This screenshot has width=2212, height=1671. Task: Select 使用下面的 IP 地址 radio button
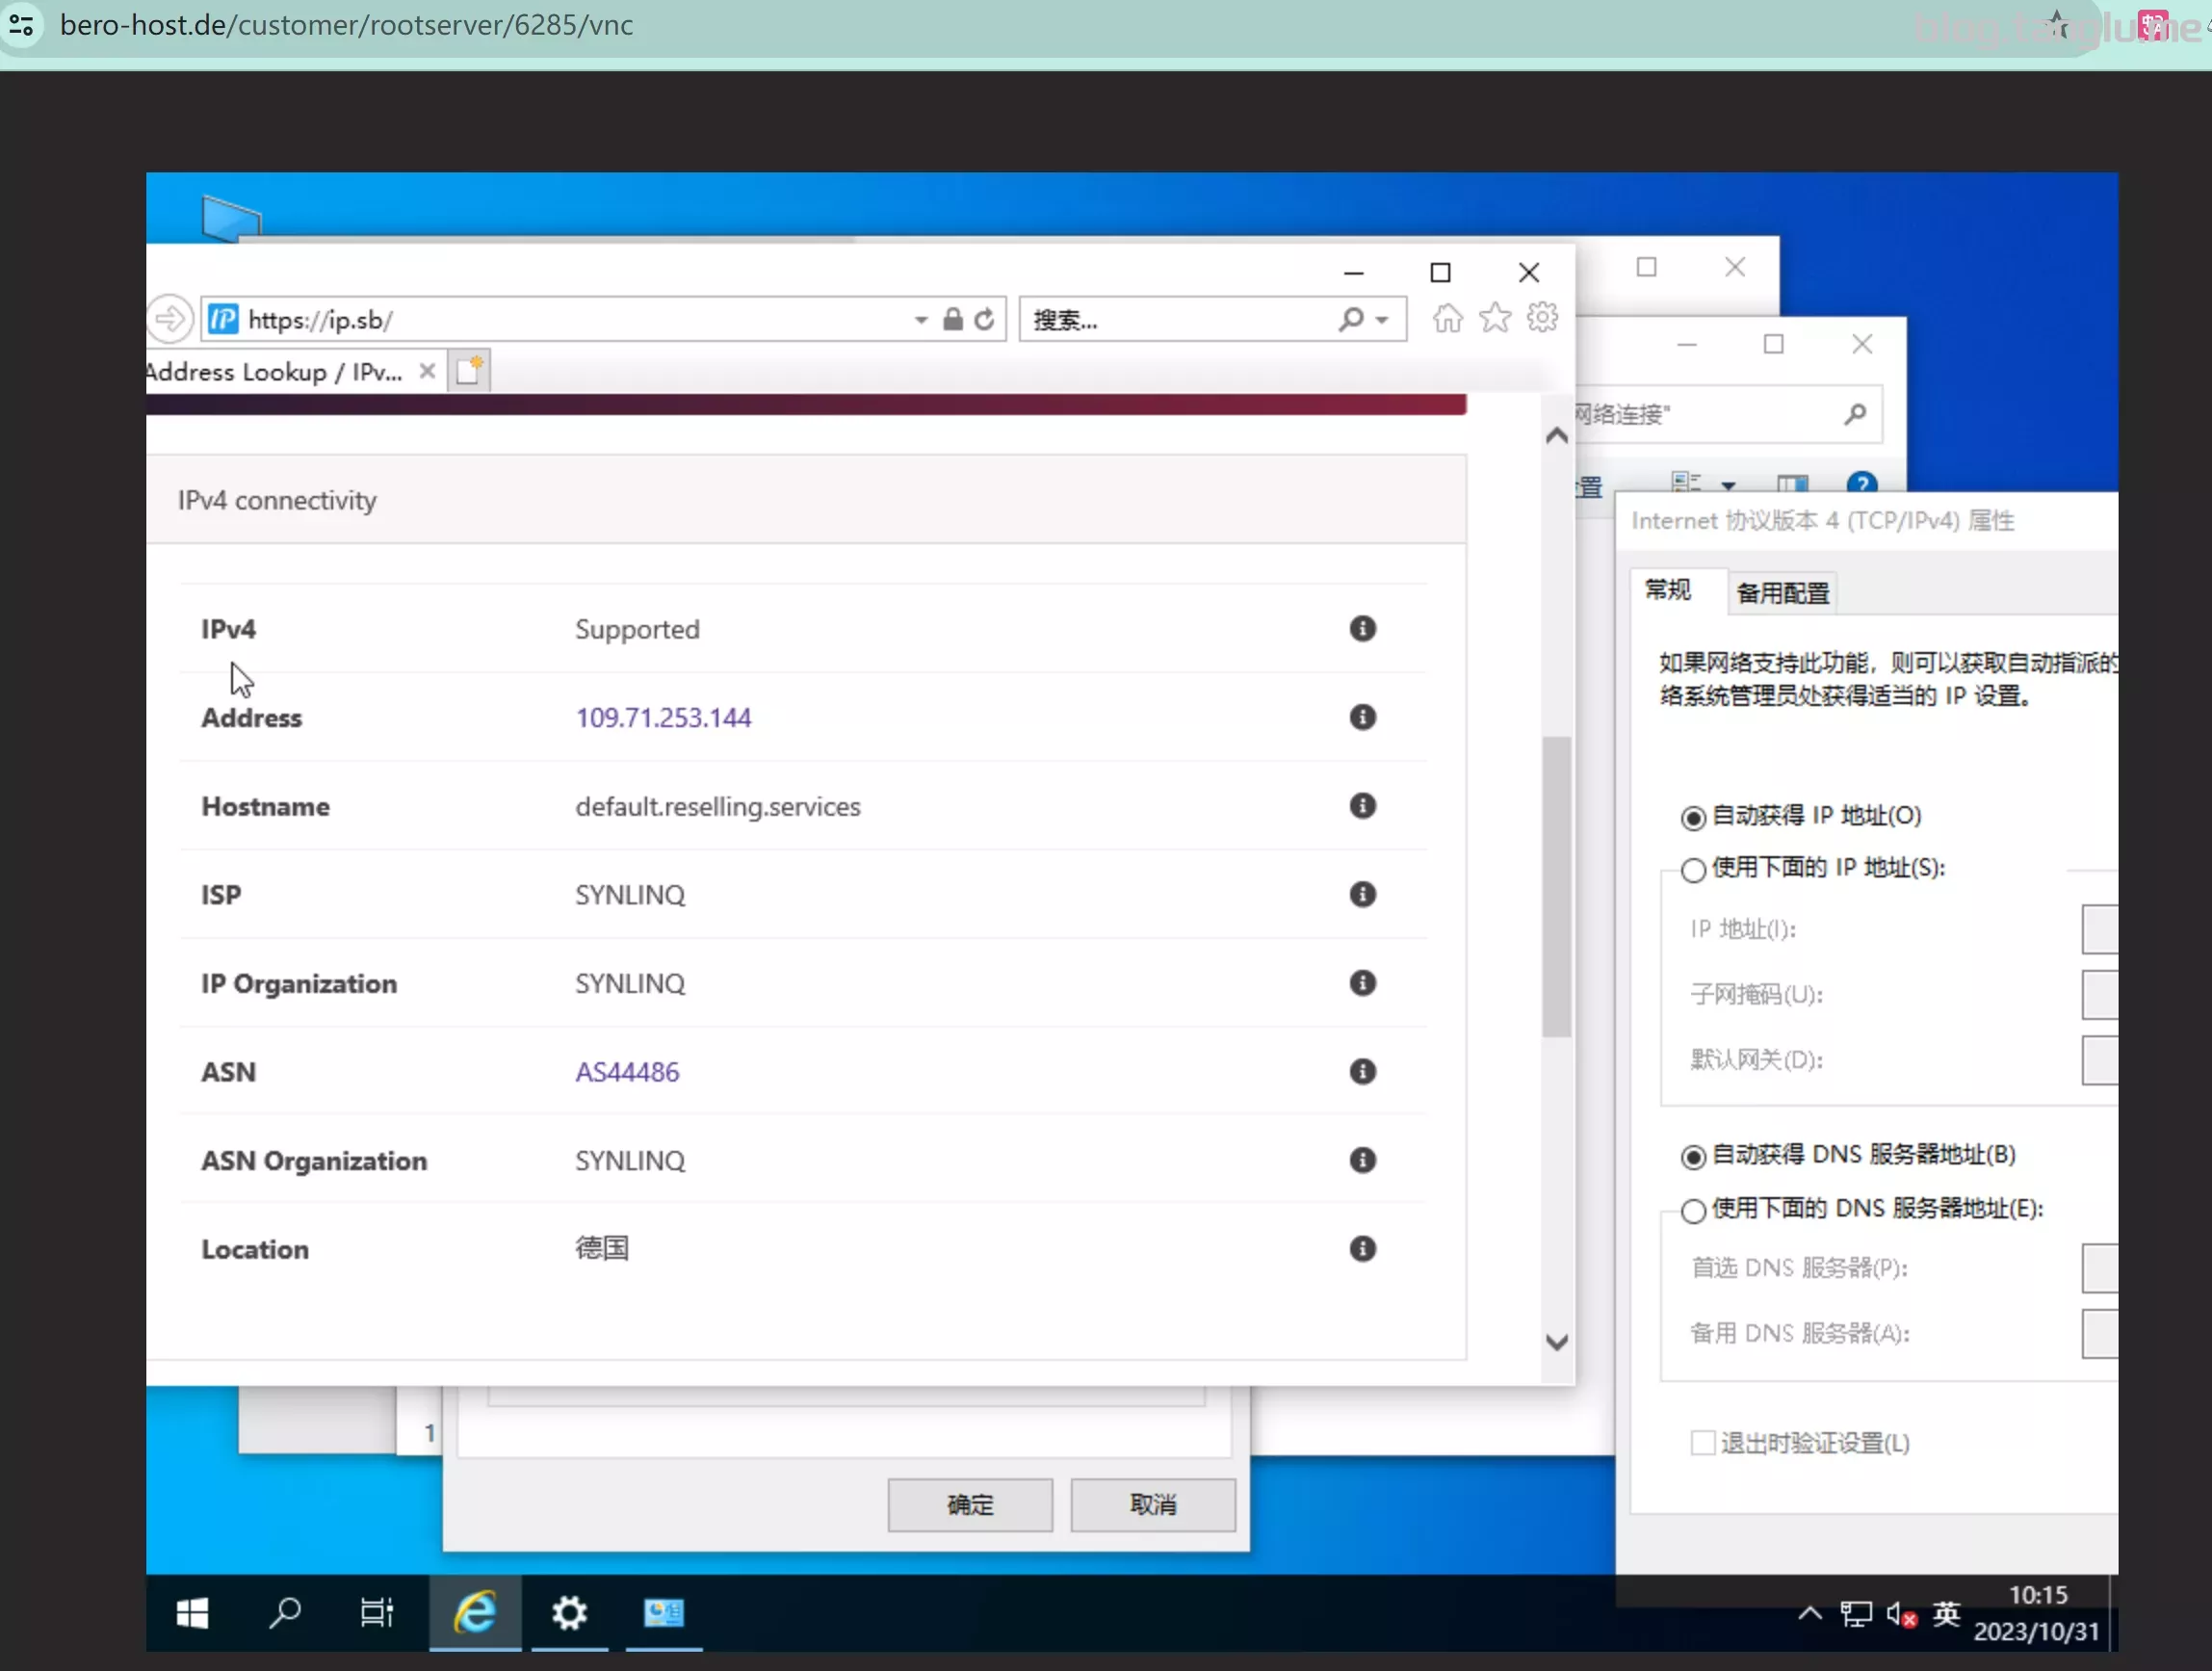pyautogui.click(x=1693, y=869)
